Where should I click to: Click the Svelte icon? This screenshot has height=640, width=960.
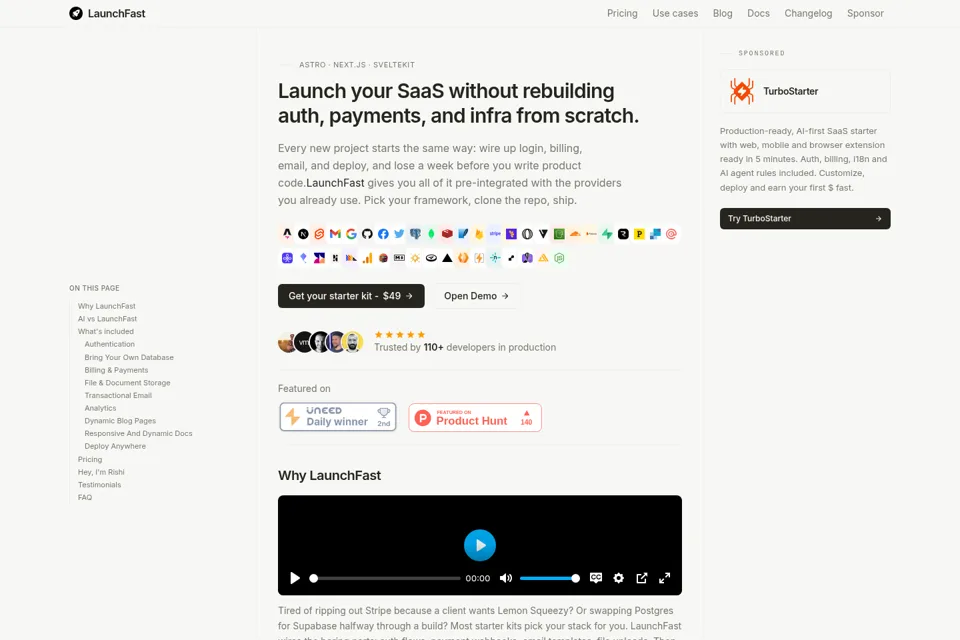(319, 233)
